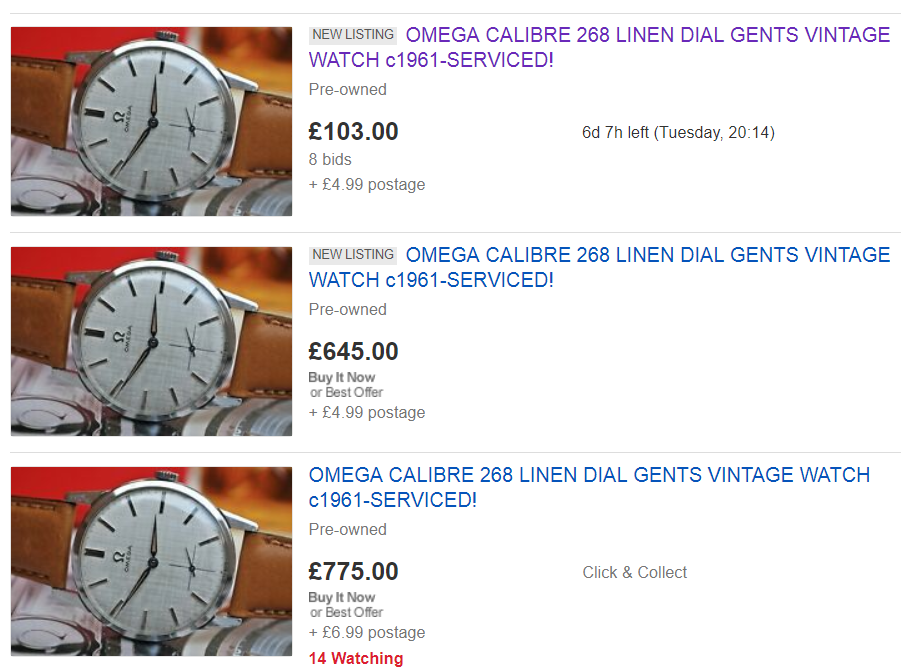Click 'or Best Offer' on the £645.00 listing
920x670 pixels.
[347, 392]
